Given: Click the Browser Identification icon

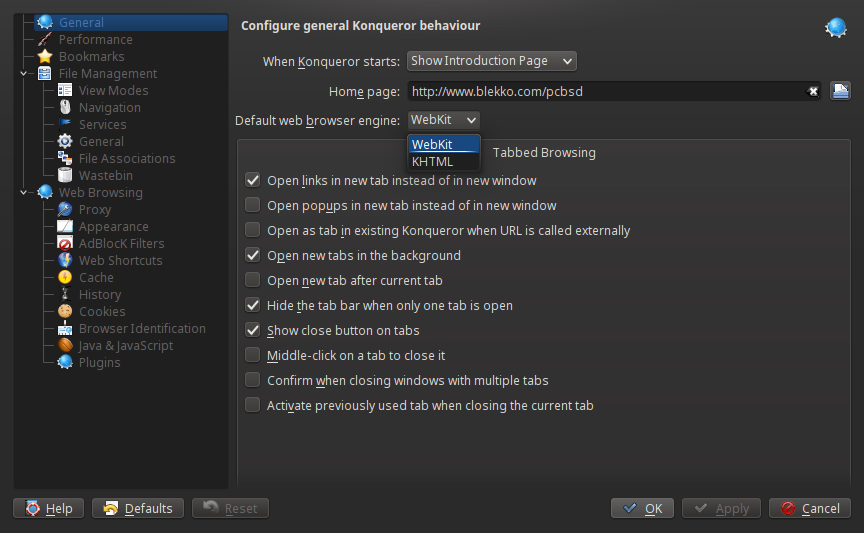Looking at the screenshot, I should pyautogui.click(x=65, y=329).
